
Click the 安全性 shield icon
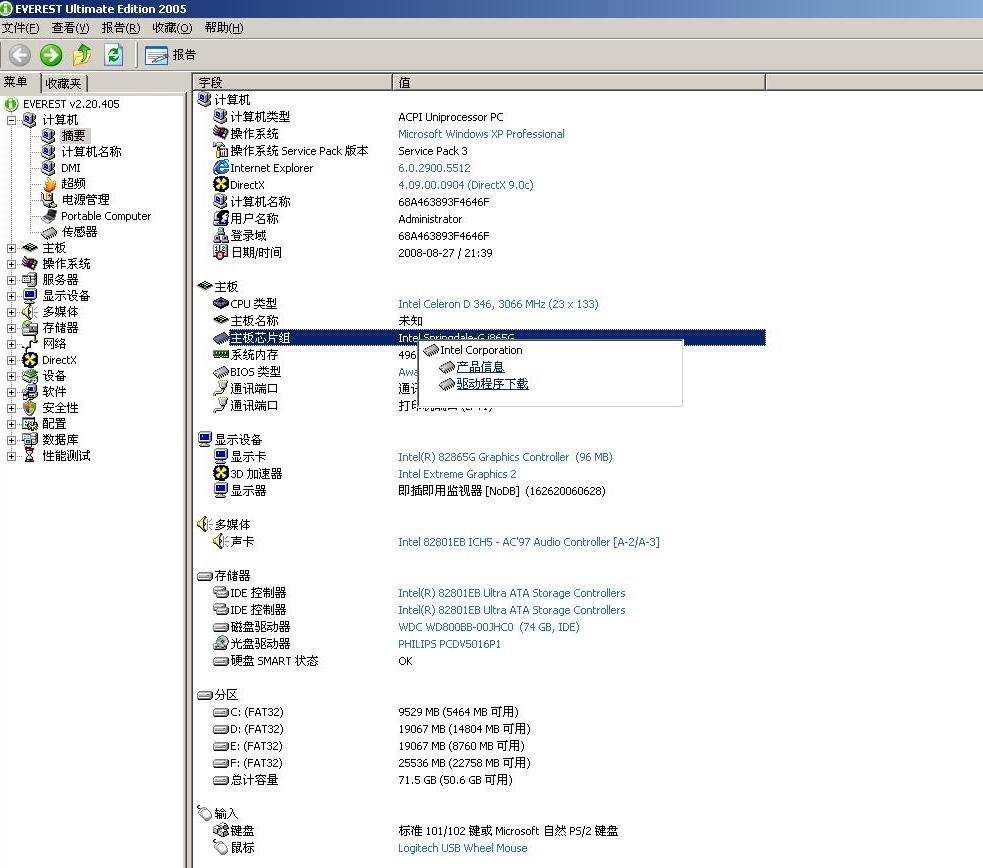tap(29, 408)
